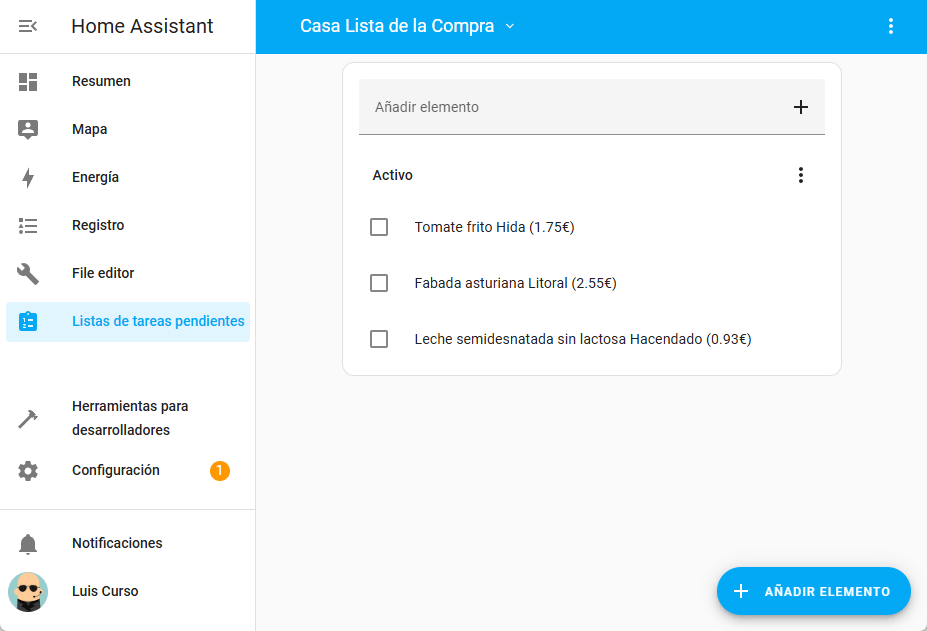Image resolution: width=927 pixels, height=631 pixels.
Task: Open the Activo section three-dot menu
Action: 800,175
